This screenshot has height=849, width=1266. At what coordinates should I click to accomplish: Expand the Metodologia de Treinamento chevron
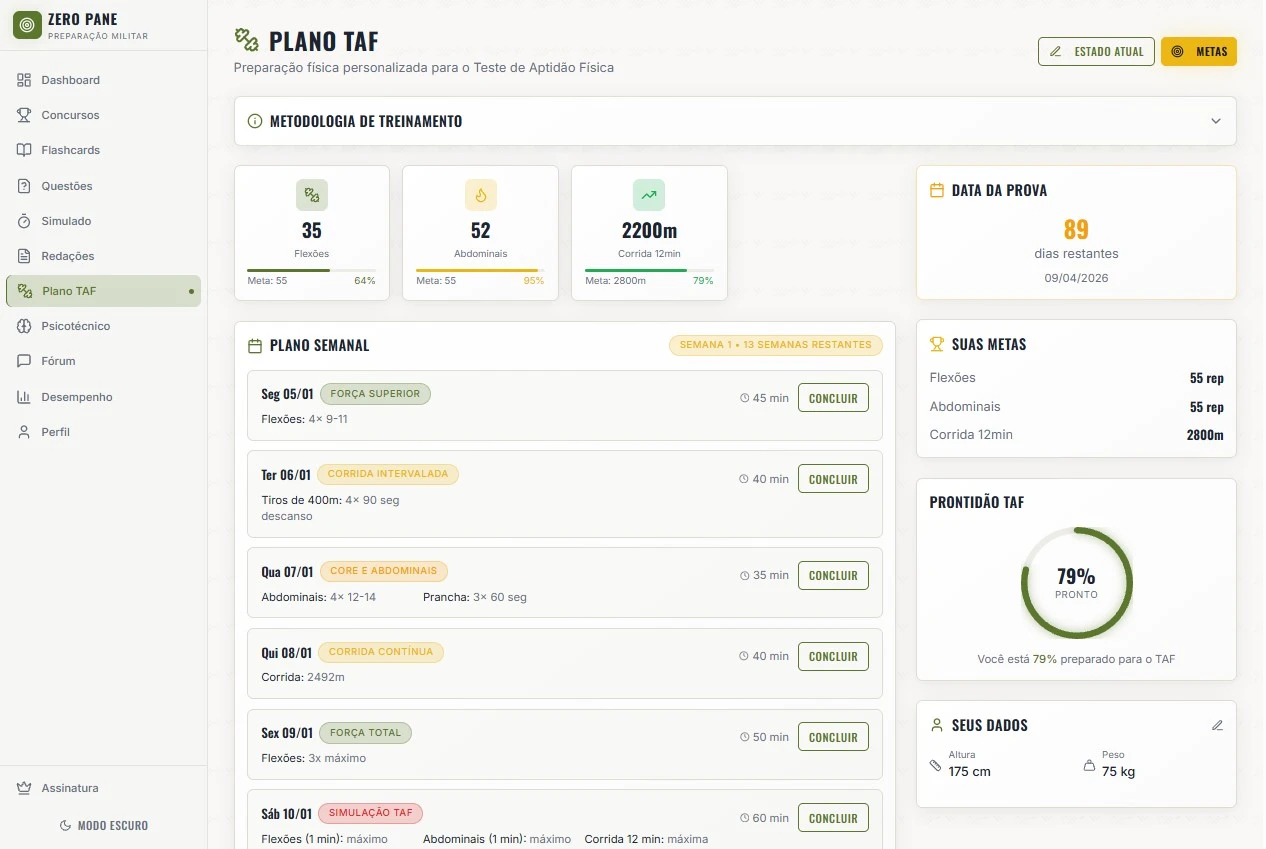point(1216,121)
